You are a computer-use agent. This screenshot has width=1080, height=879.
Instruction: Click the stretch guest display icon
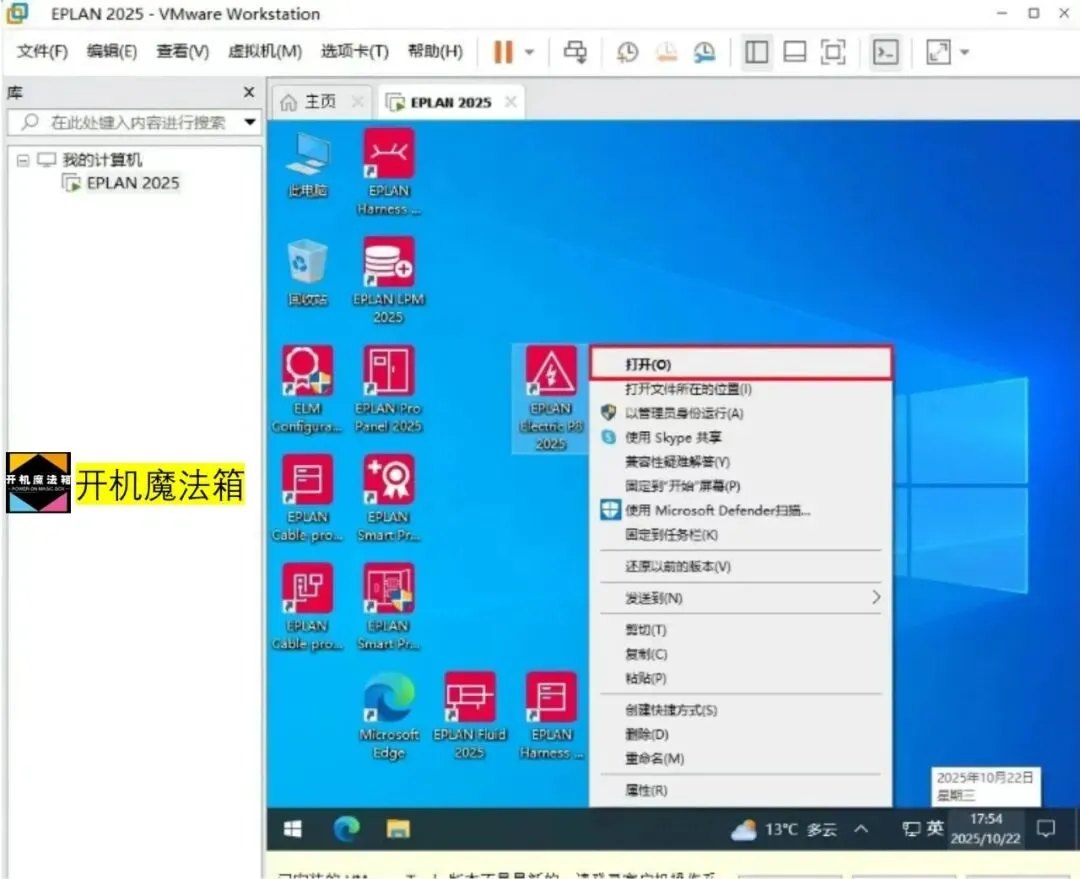[938, 52]
